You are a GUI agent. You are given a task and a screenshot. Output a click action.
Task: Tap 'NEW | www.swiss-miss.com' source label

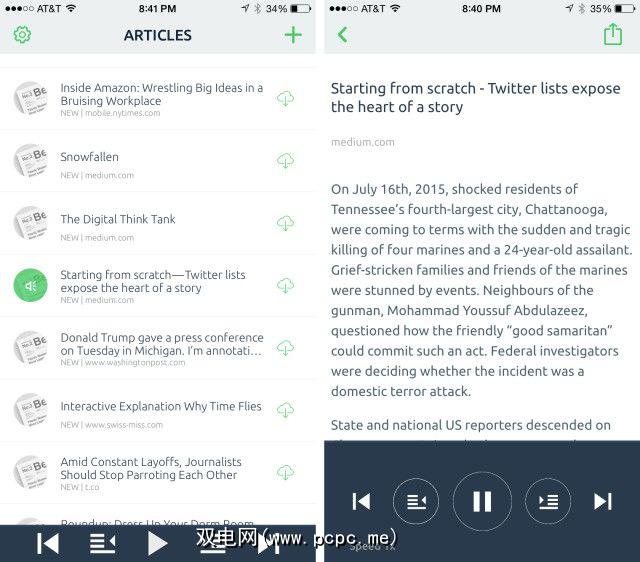point(111,425)
